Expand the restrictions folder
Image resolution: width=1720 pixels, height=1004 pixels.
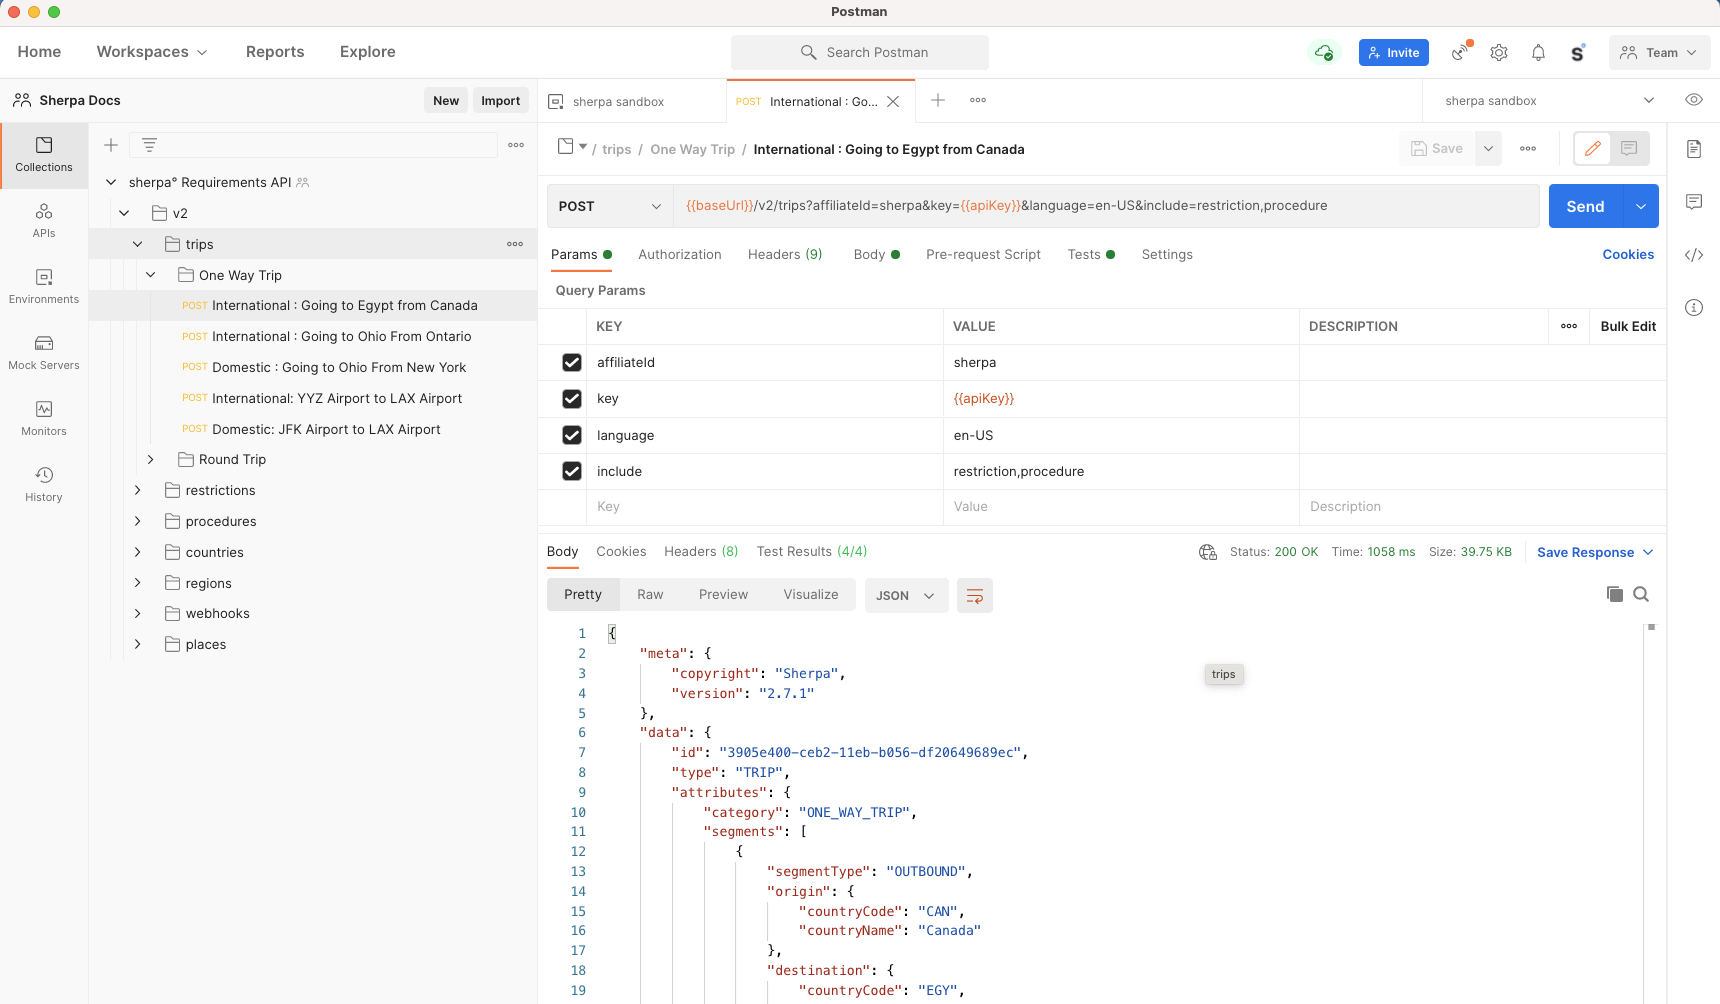tap(138, 490)
